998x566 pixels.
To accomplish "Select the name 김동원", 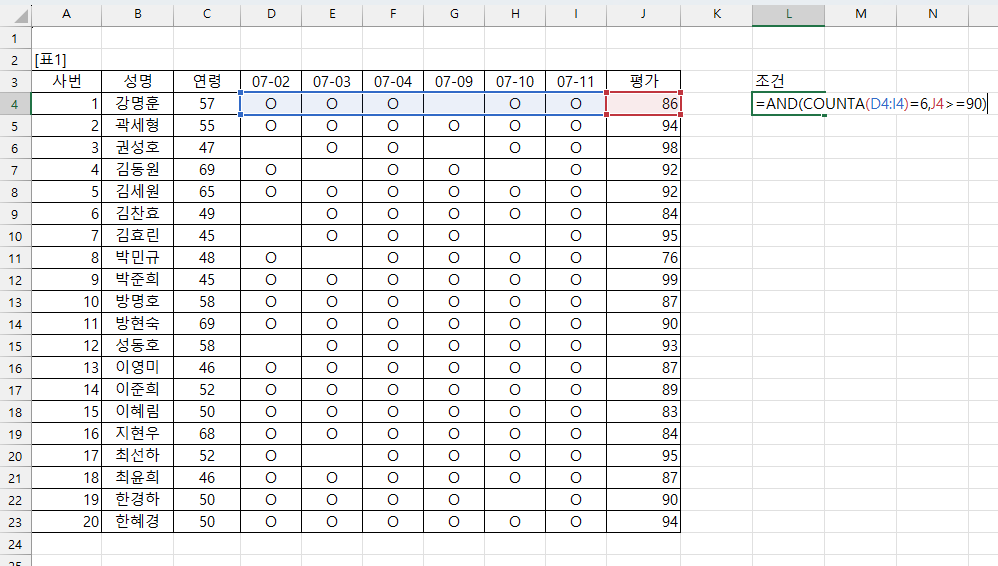I will 137,169.
